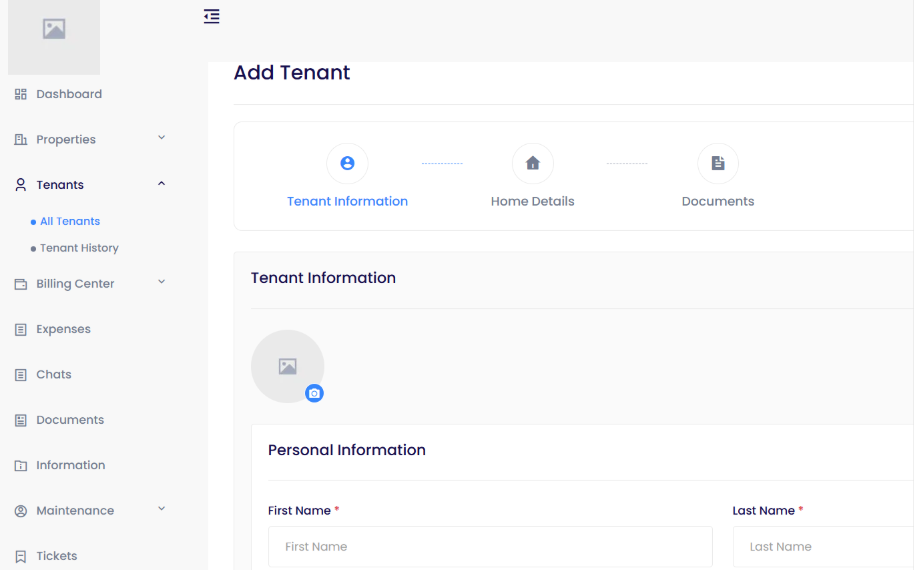Expand the Maintenance submenu chevron

tap(161, 510)
